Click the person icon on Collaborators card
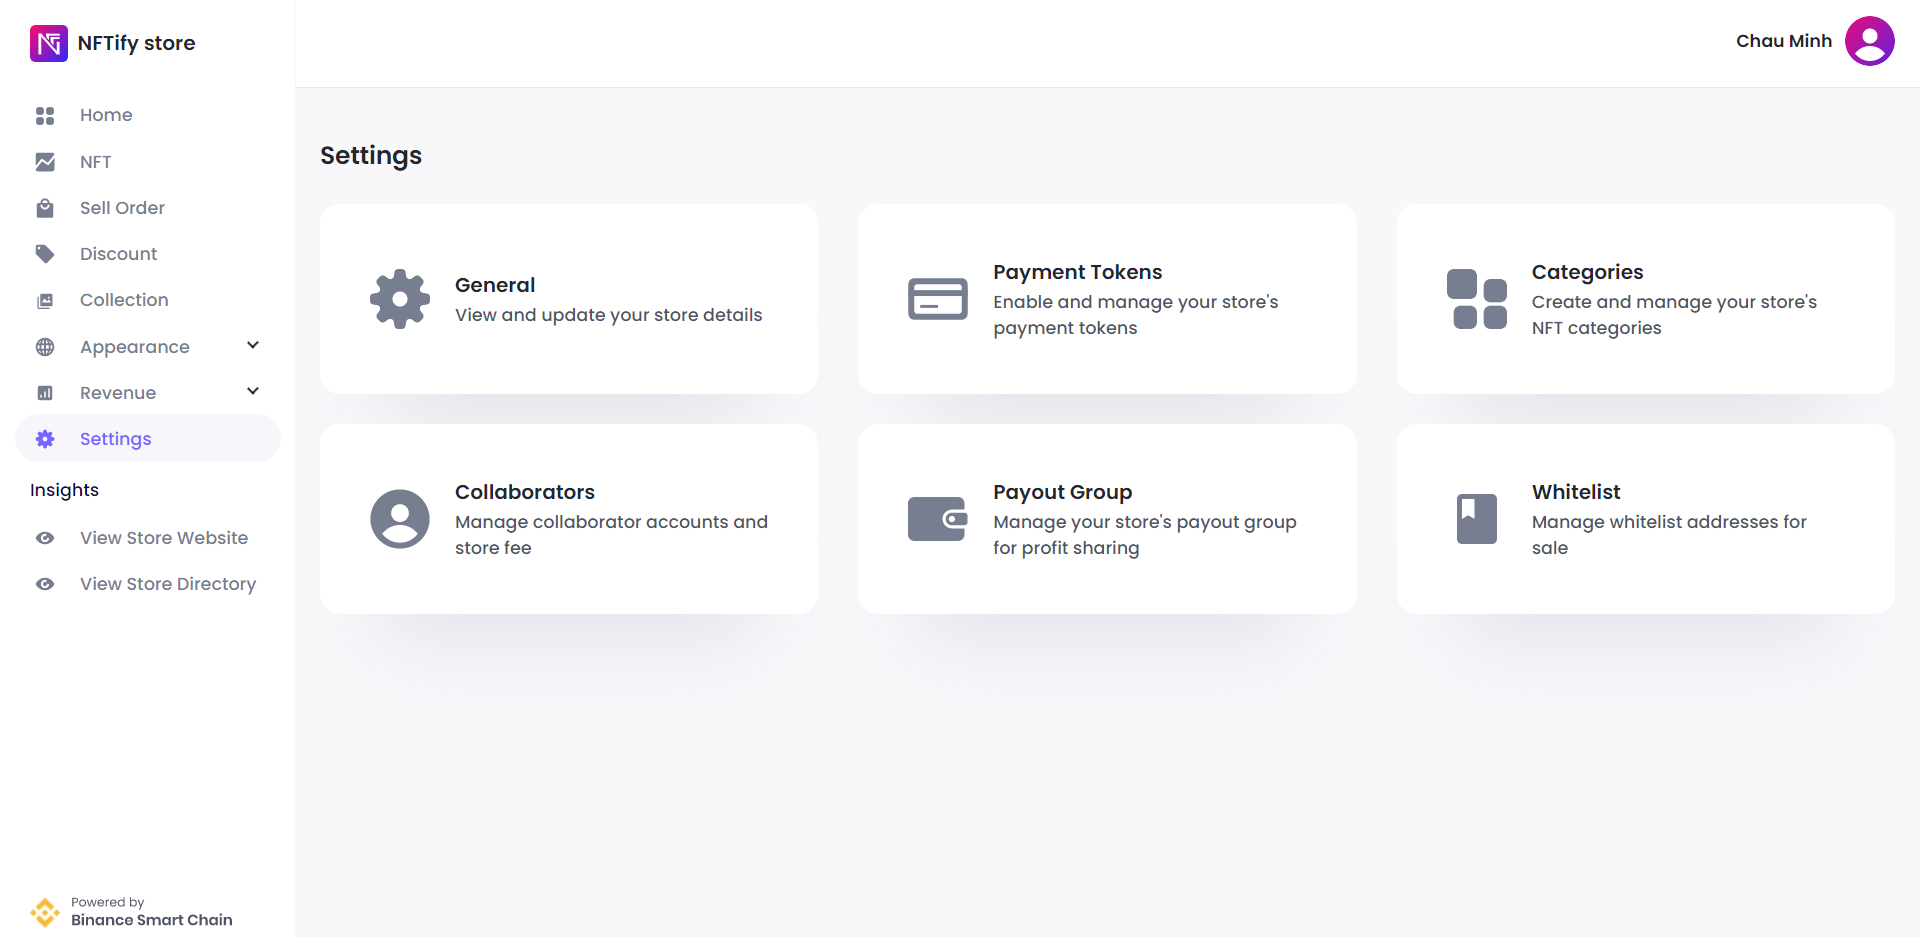 (x=400, y=519)
